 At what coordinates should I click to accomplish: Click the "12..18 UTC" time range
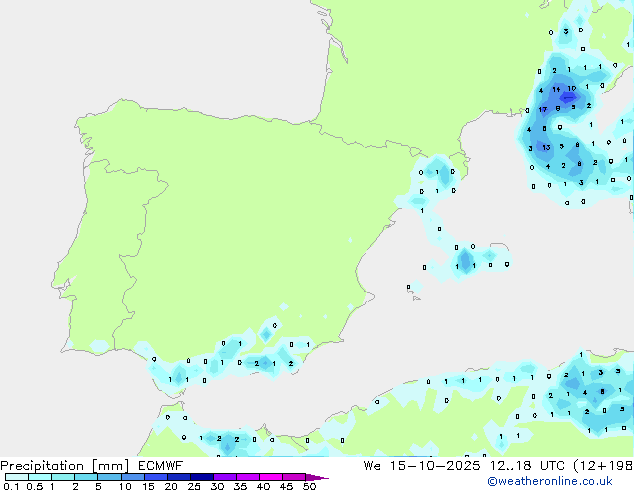click(x=527, y=466)
